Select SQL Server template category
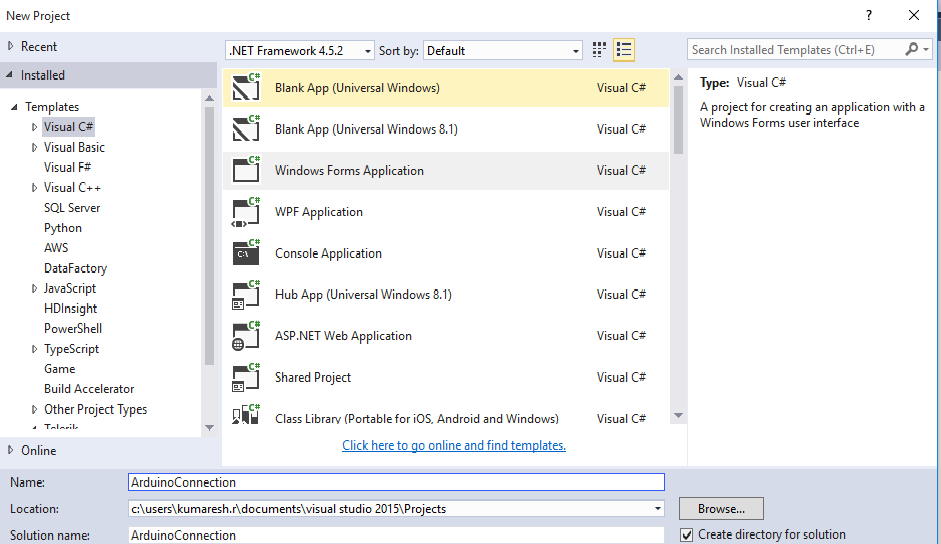The image size is (941, 544). (72, 208)
